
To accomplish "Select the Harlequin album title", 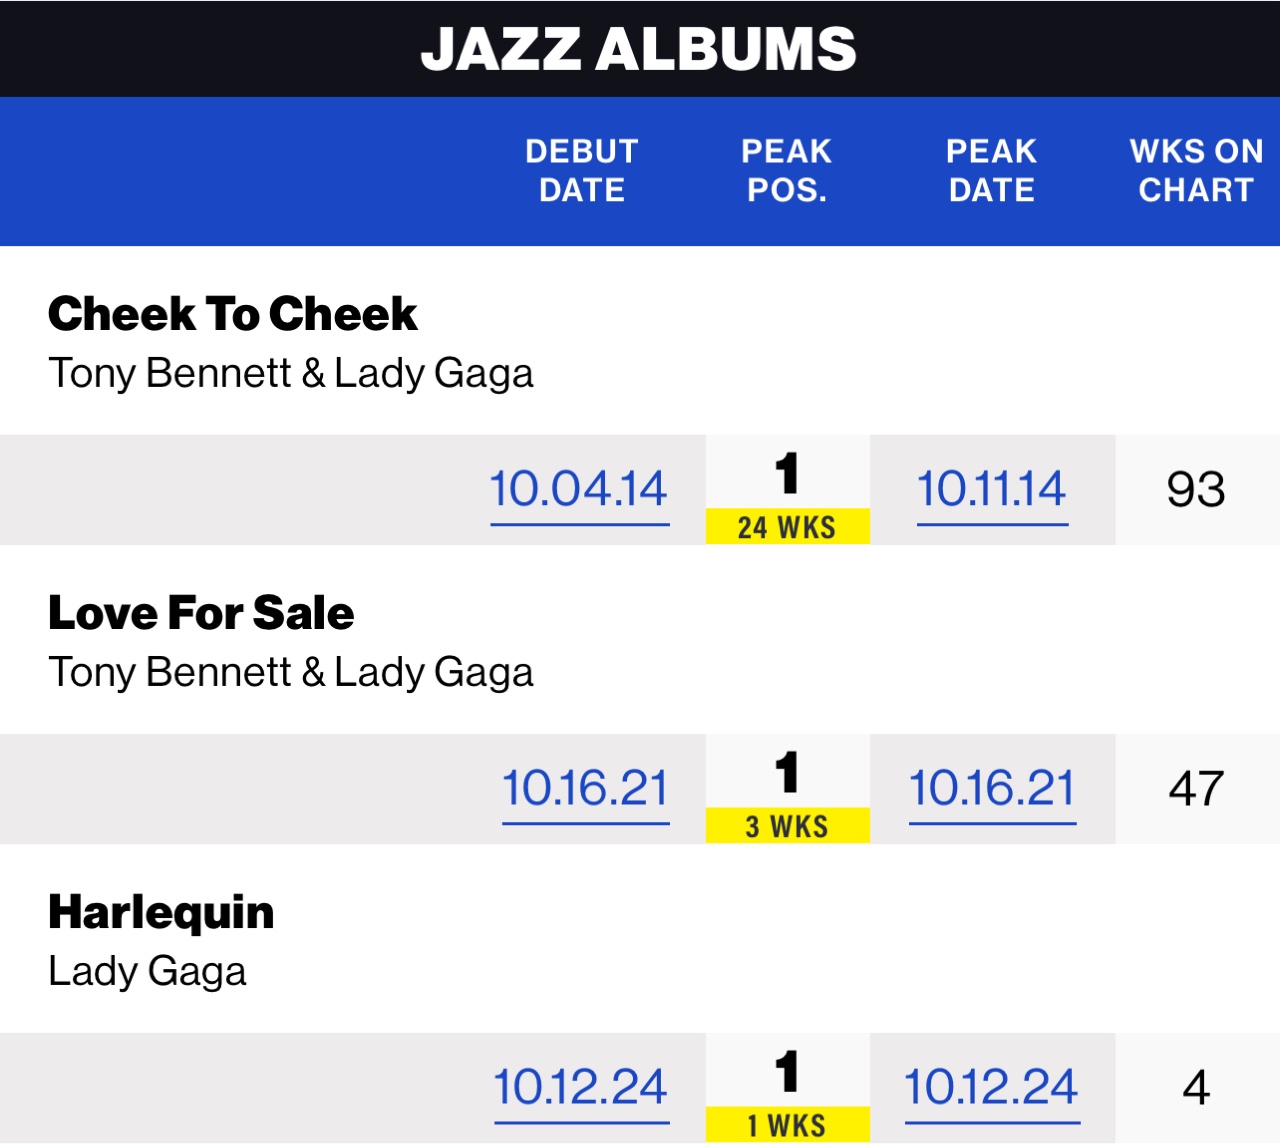I will [161, 912].
